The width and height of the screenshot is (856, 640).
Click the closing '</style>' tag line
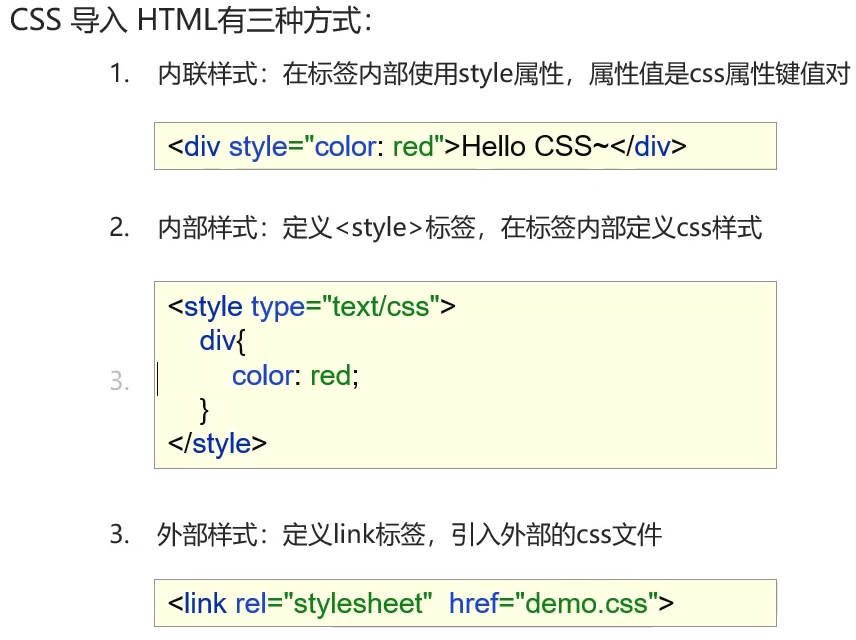(217, 443)
